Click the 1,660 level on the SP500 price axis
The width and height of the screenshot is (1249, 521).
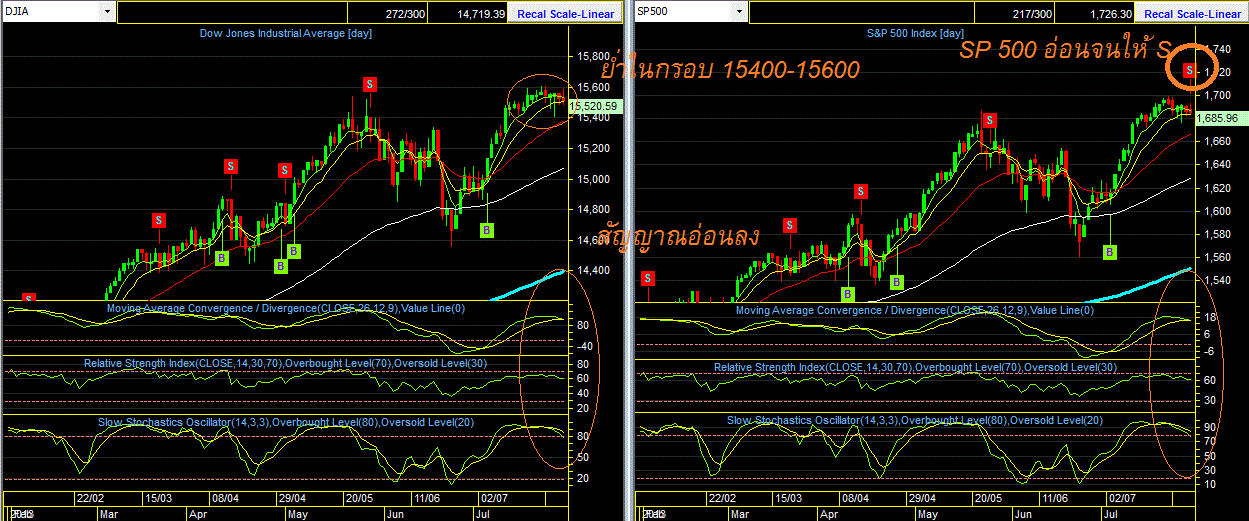point(1218,141)
